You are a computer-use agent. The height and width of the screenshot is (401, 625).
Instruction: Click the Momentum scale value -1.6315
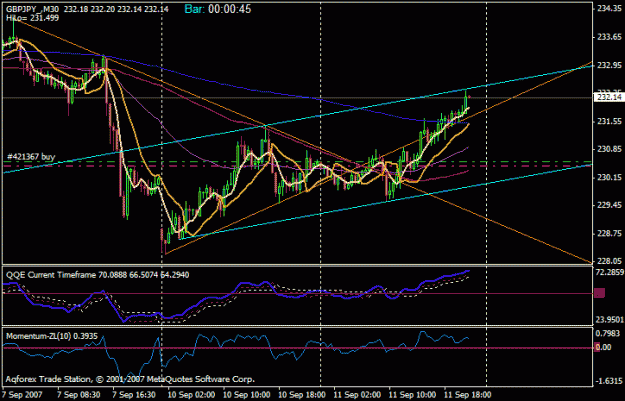pyautogui.click(x=609, y=381)
